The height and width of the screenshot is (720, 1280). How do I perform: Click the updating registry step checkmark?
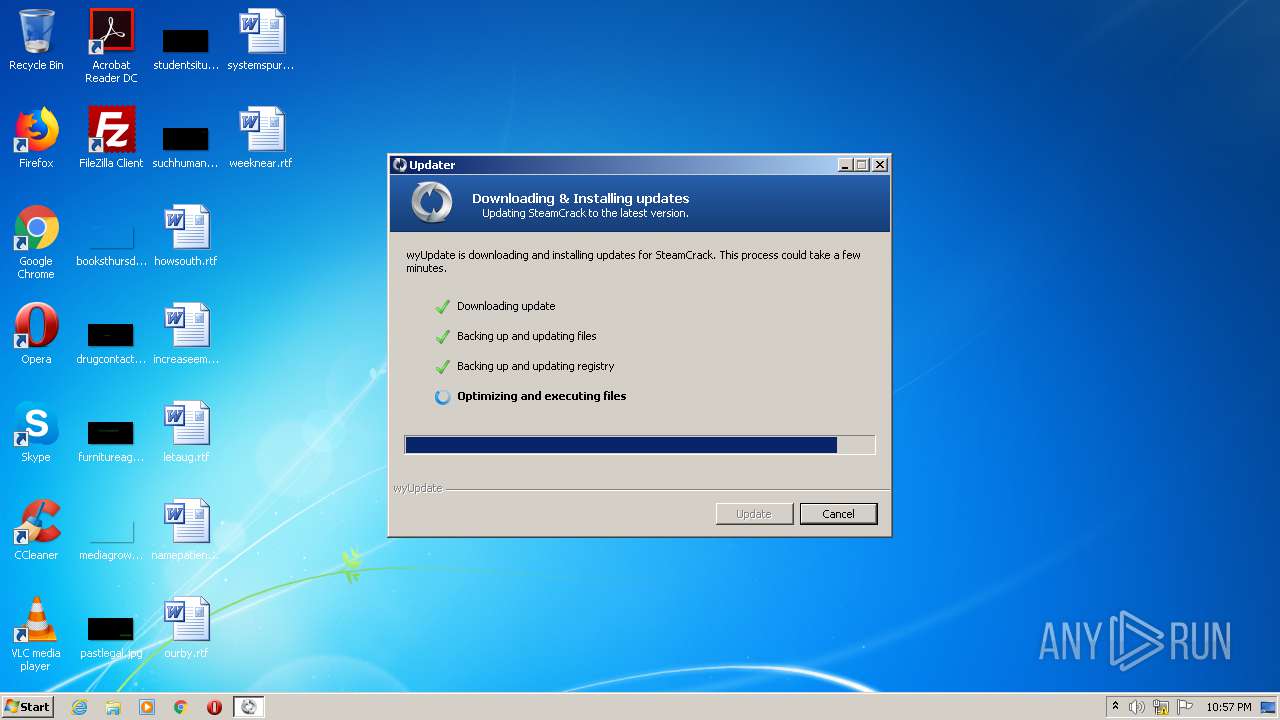[x=443, y=367]
